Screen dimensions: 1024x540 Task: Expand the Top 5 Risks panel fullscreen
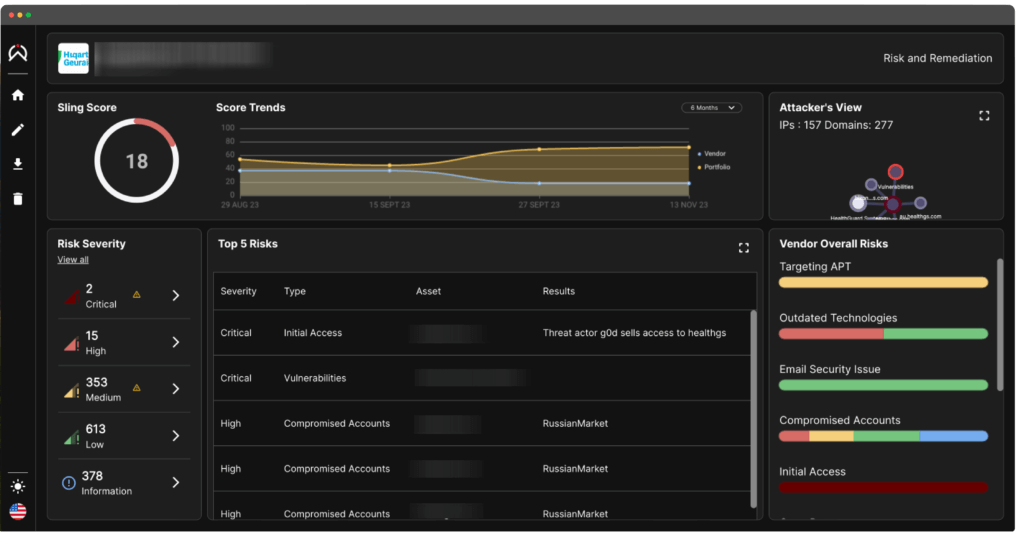743,247
